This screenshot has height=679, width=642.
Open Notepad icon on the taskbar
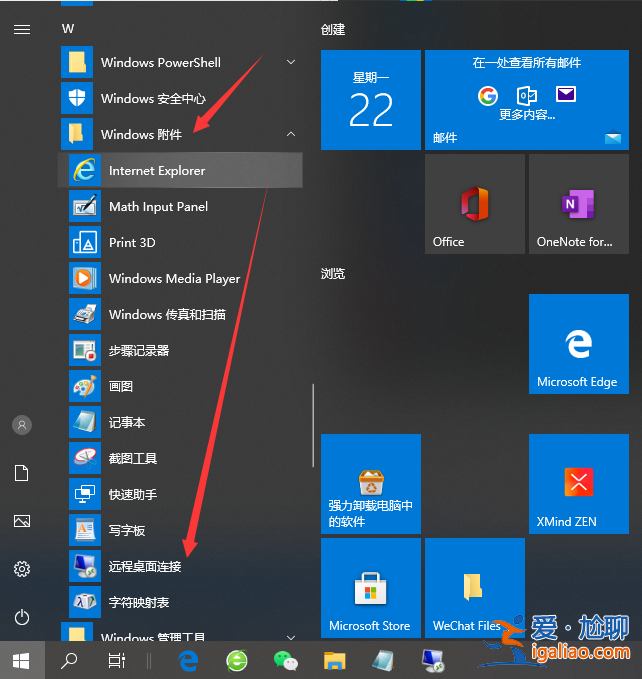coord(383,660)
